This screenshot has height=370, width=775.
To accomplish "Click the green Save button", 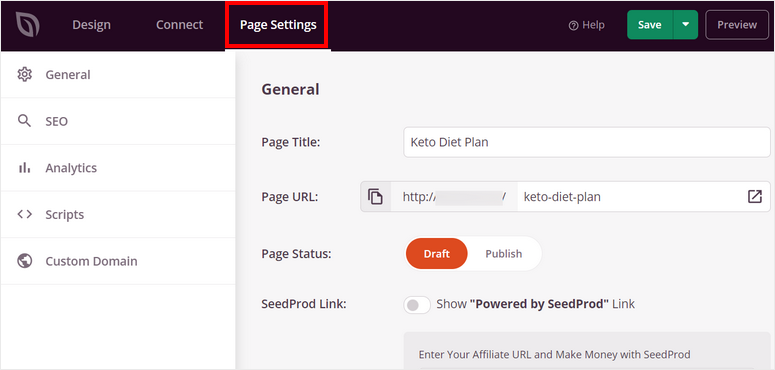I will click(x=649, y=25).
